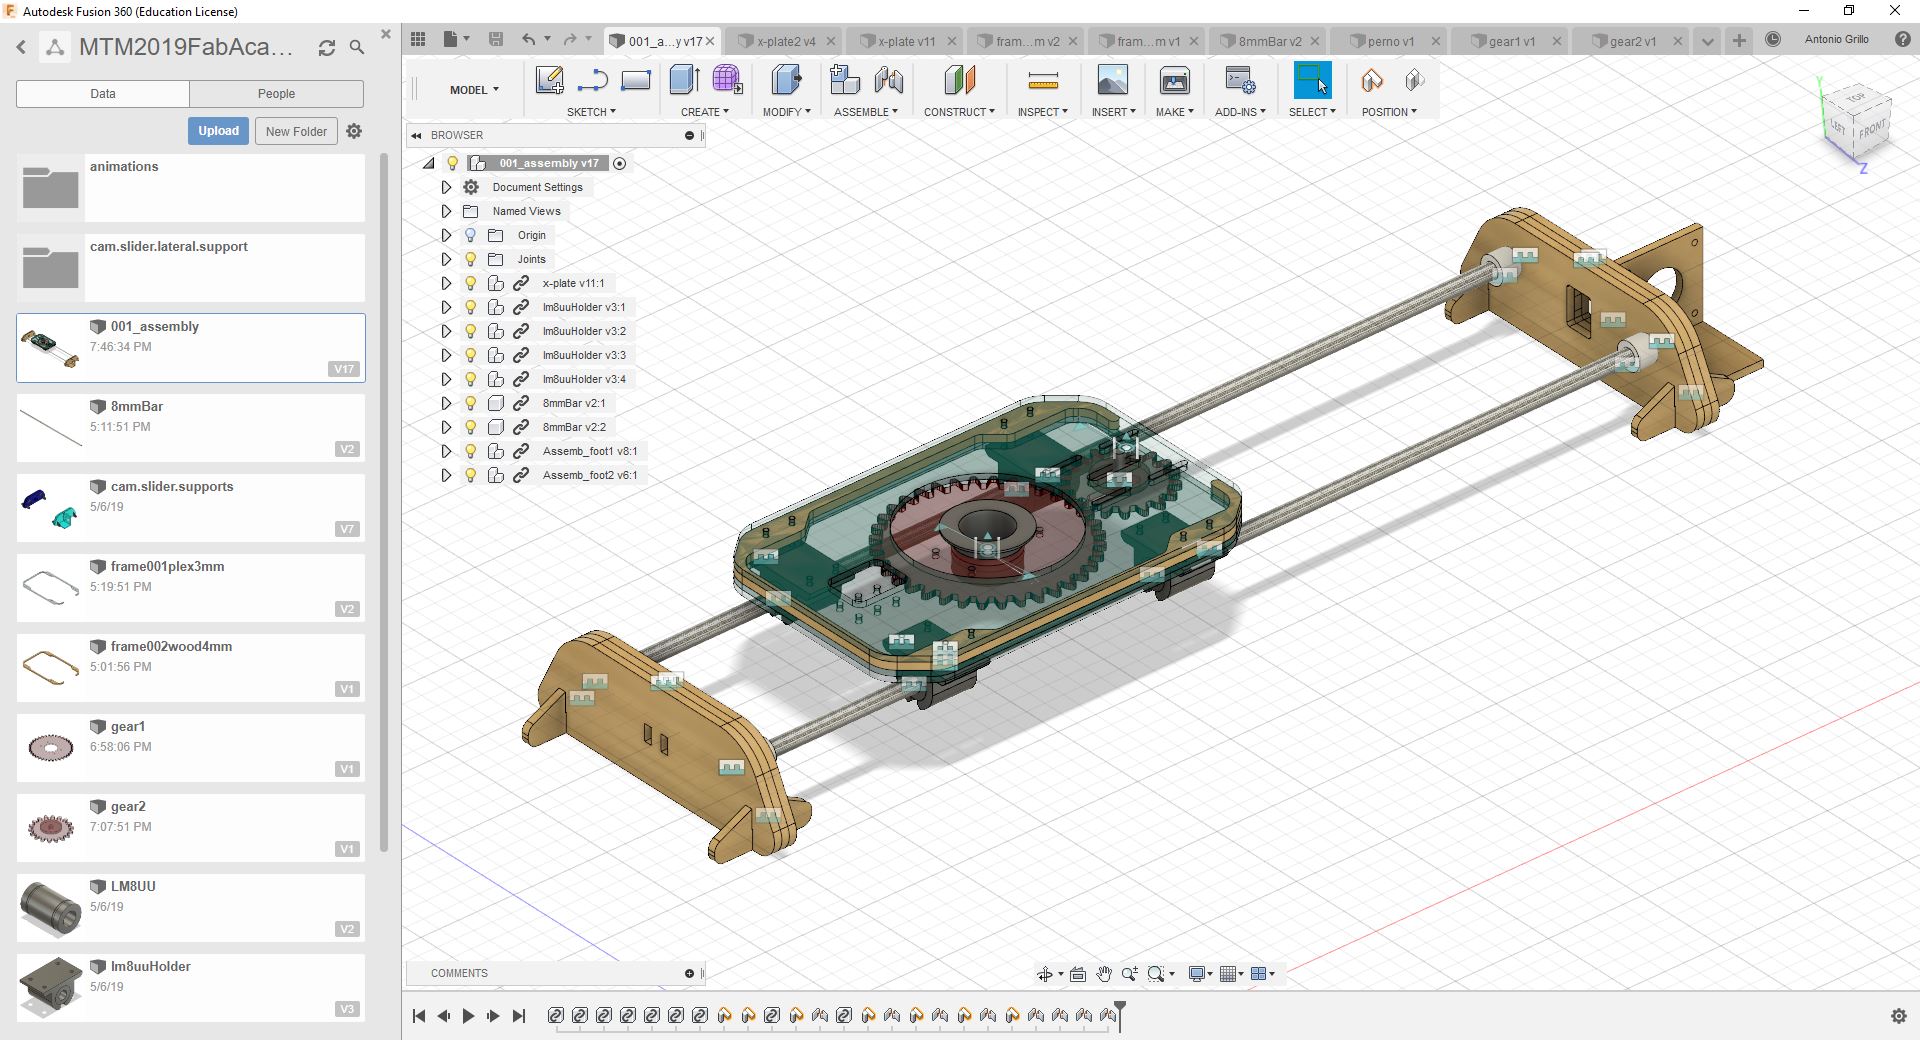Toggle visibility of Assemb_foot1 v8:1

[470, 451]
